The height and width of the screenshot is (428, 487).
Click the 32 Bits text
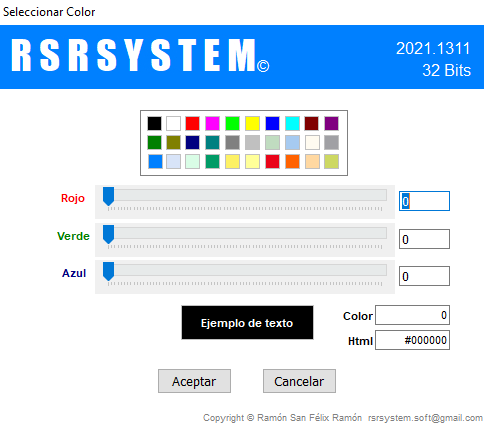coord(447,70)
